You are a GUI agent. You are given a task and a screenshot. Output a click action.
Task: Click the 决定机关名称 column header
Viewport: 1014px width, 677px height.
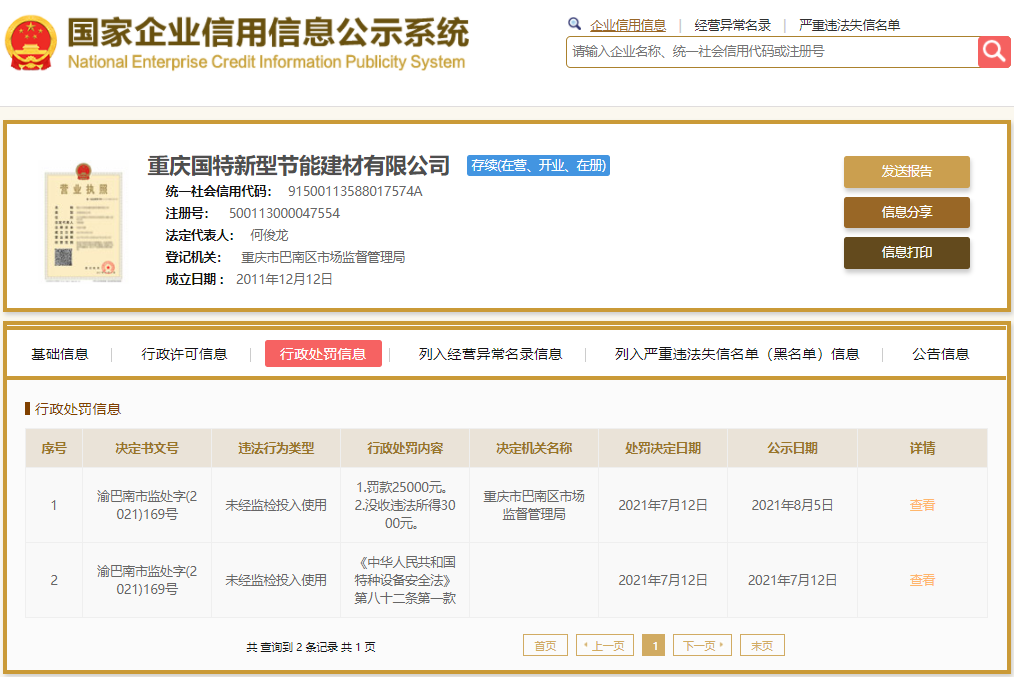(x=534, y=448)
